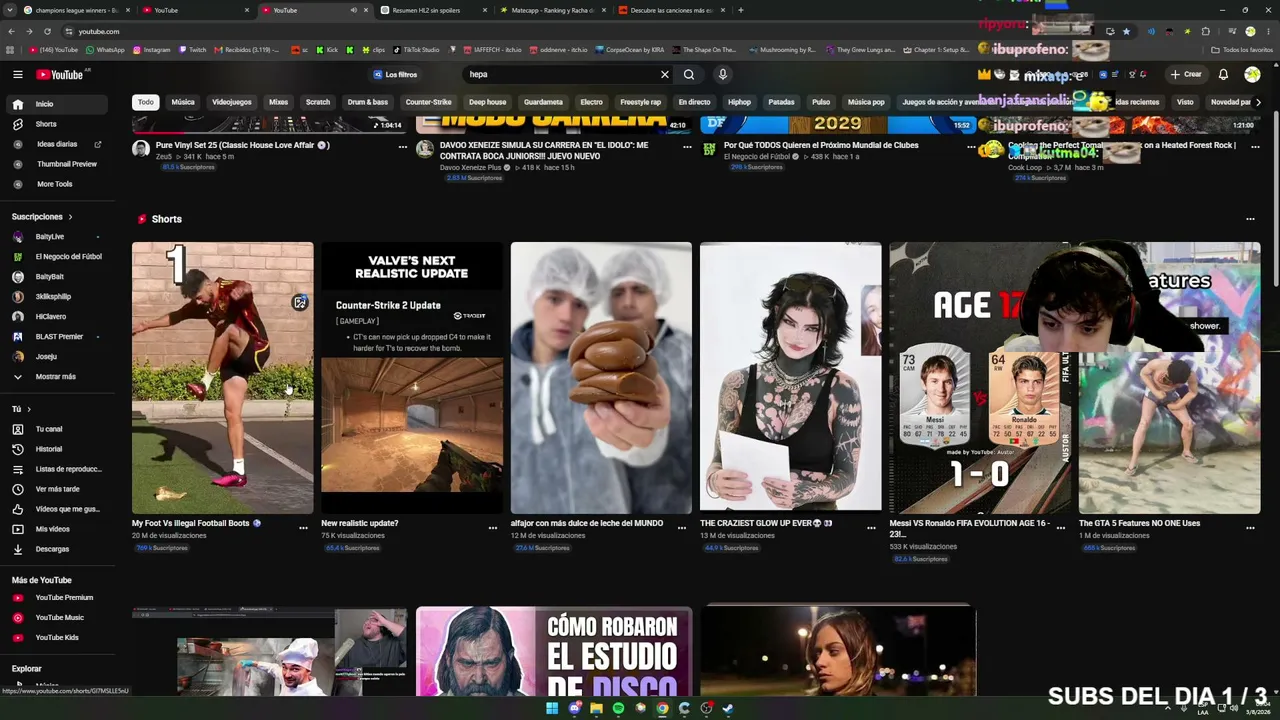This screenshot has height=720, width=1280.
Task: Open Tu canal in the sidebar
Action: pyautogui.click(x=57, y=429)
